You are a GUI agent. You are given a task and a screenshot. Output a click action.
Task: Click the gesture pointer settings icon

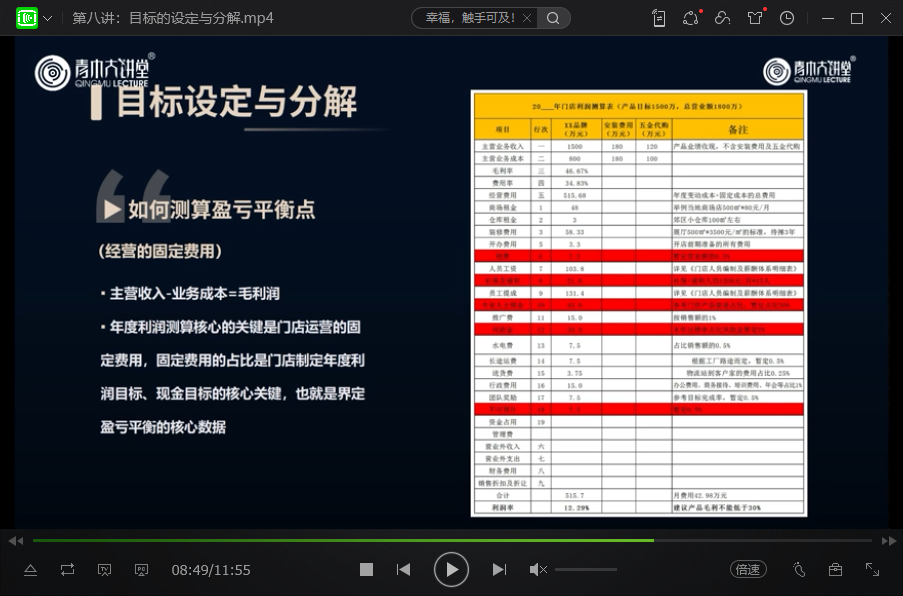(x=799, y=570)
